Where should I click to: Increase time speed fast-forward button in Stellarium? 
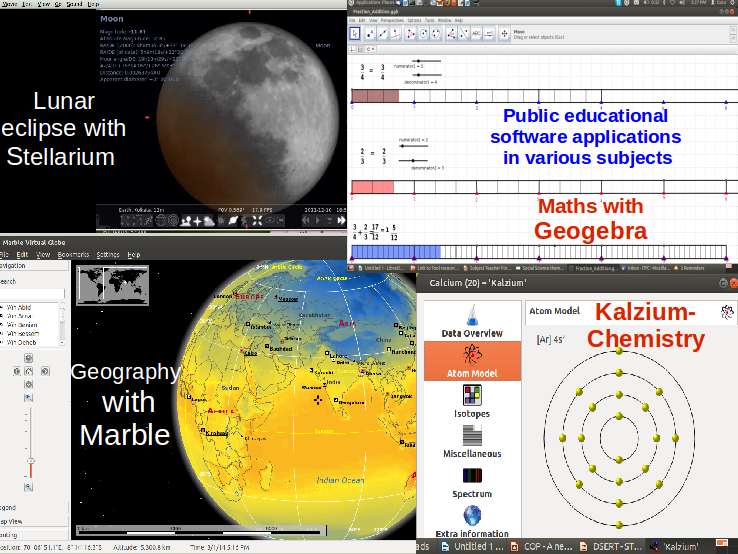coord(341,220)
